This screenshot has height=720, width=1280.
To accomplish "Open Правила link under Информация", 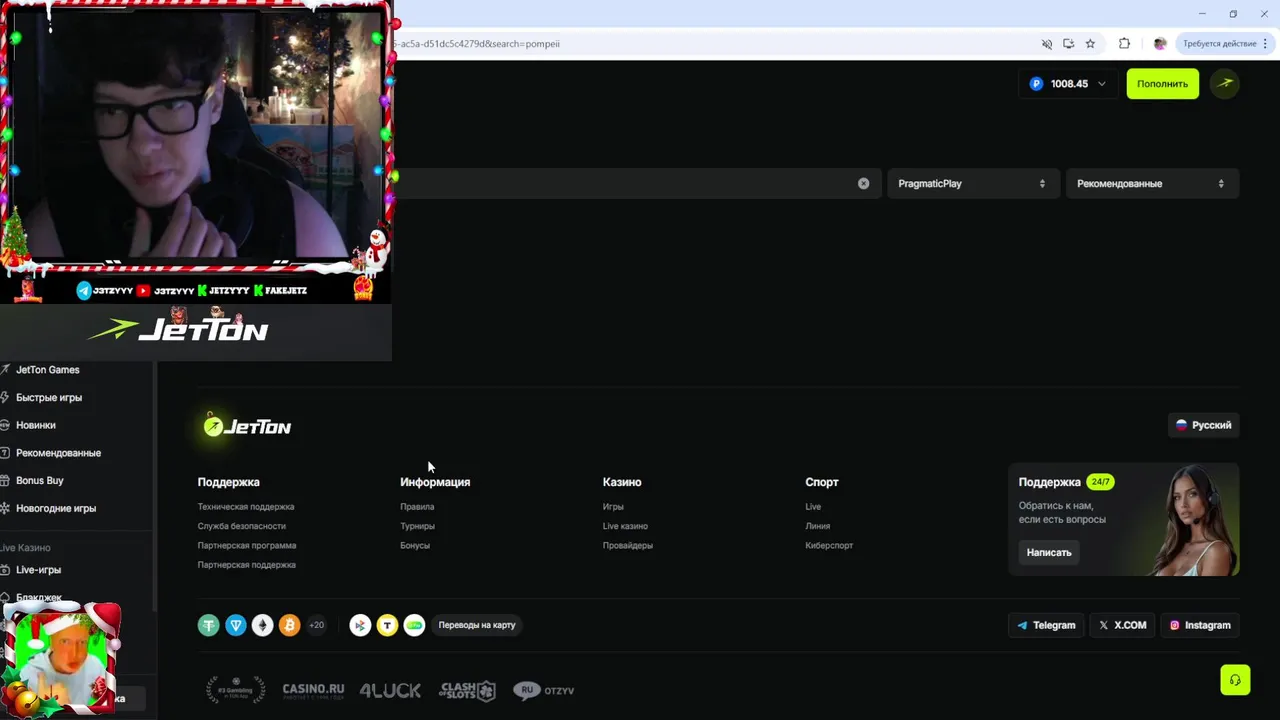I will 417,507.
